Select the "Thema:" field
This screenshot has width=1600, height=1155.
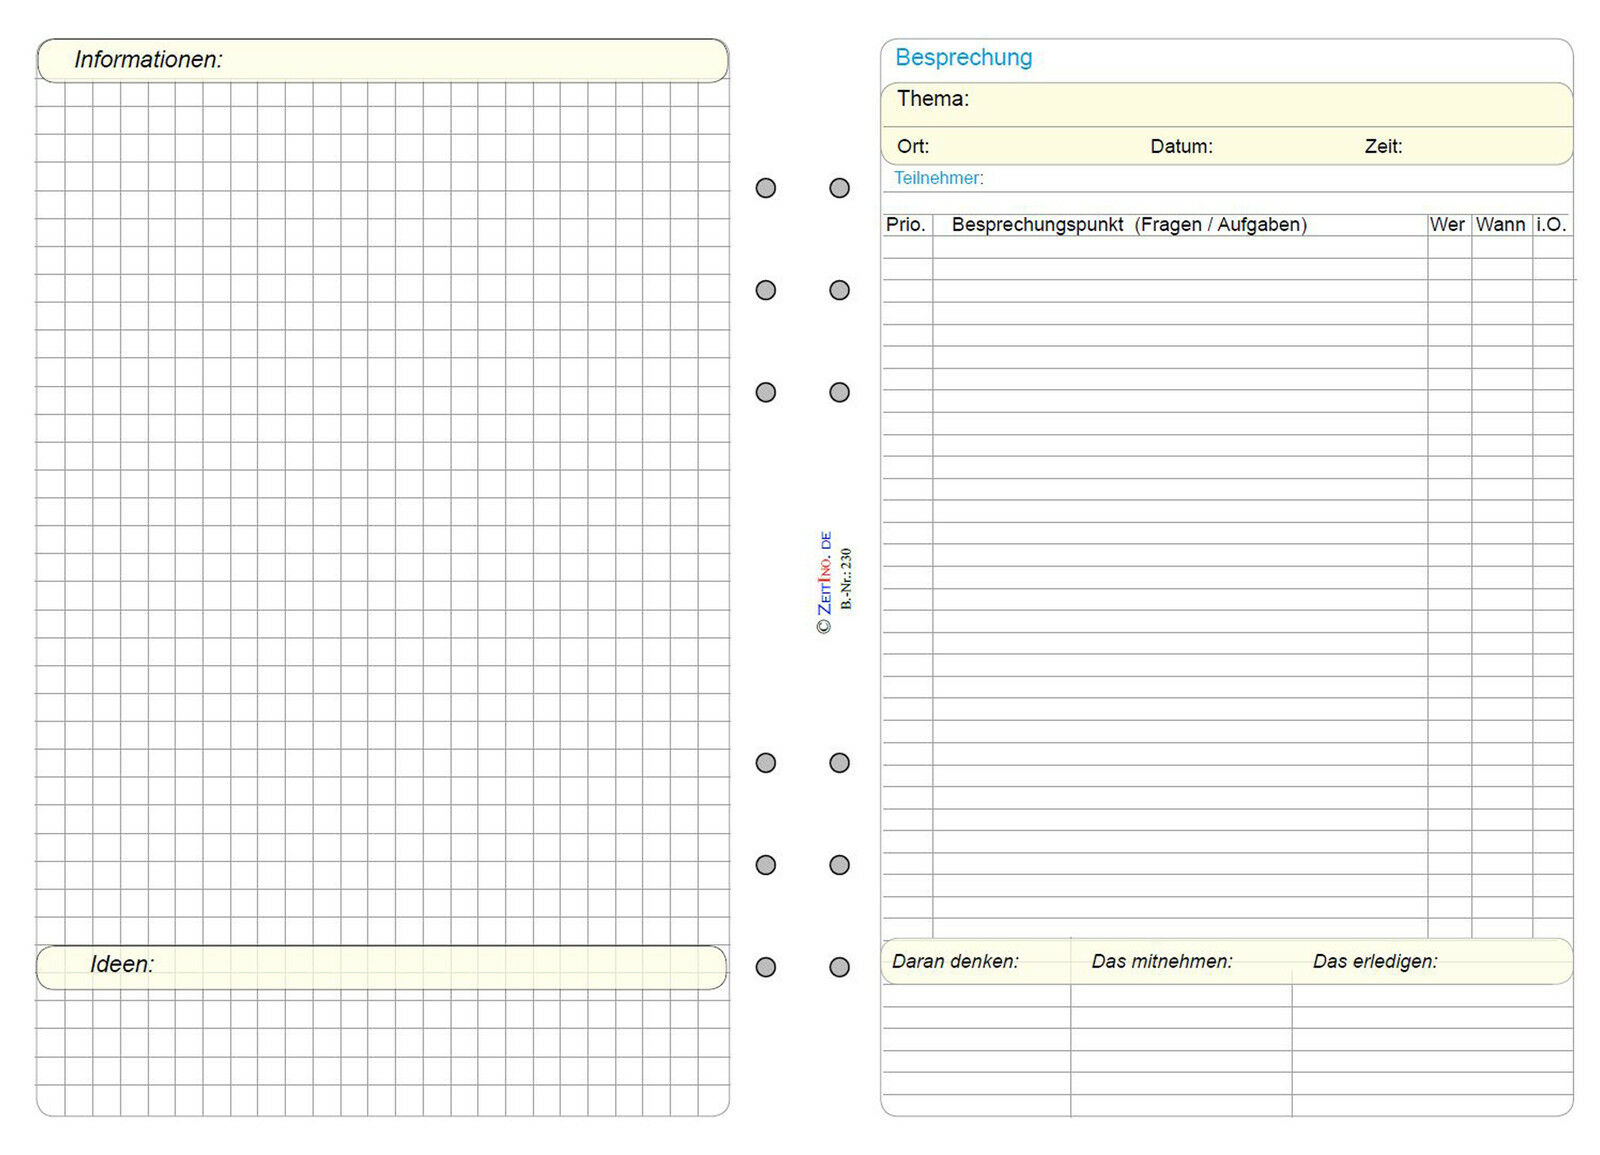point(1226,104)
